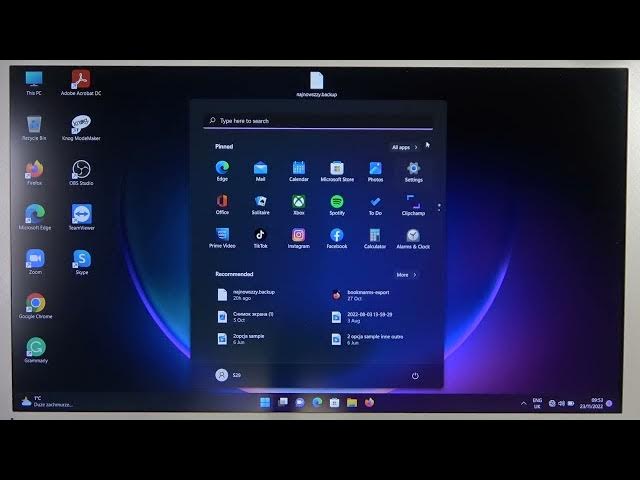Select Grammarly desktop shortcut
Image resolution: width=640 pixels, height=480 pixels.
36,350
